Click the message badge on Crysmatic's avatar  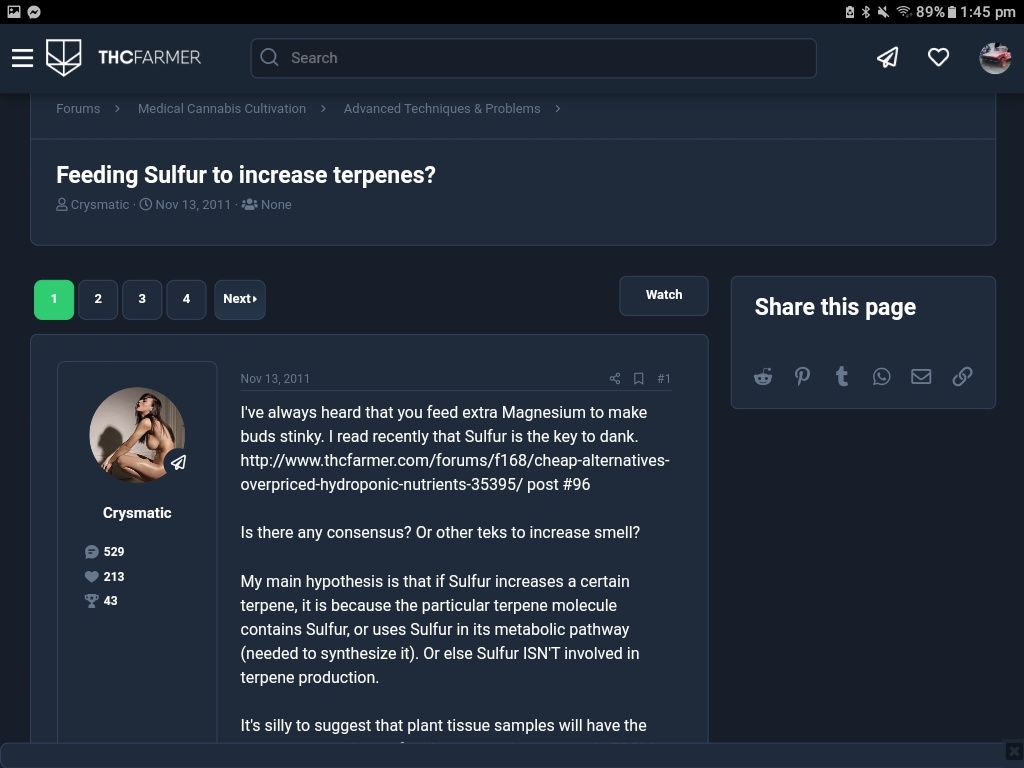(x=178, y=462)
